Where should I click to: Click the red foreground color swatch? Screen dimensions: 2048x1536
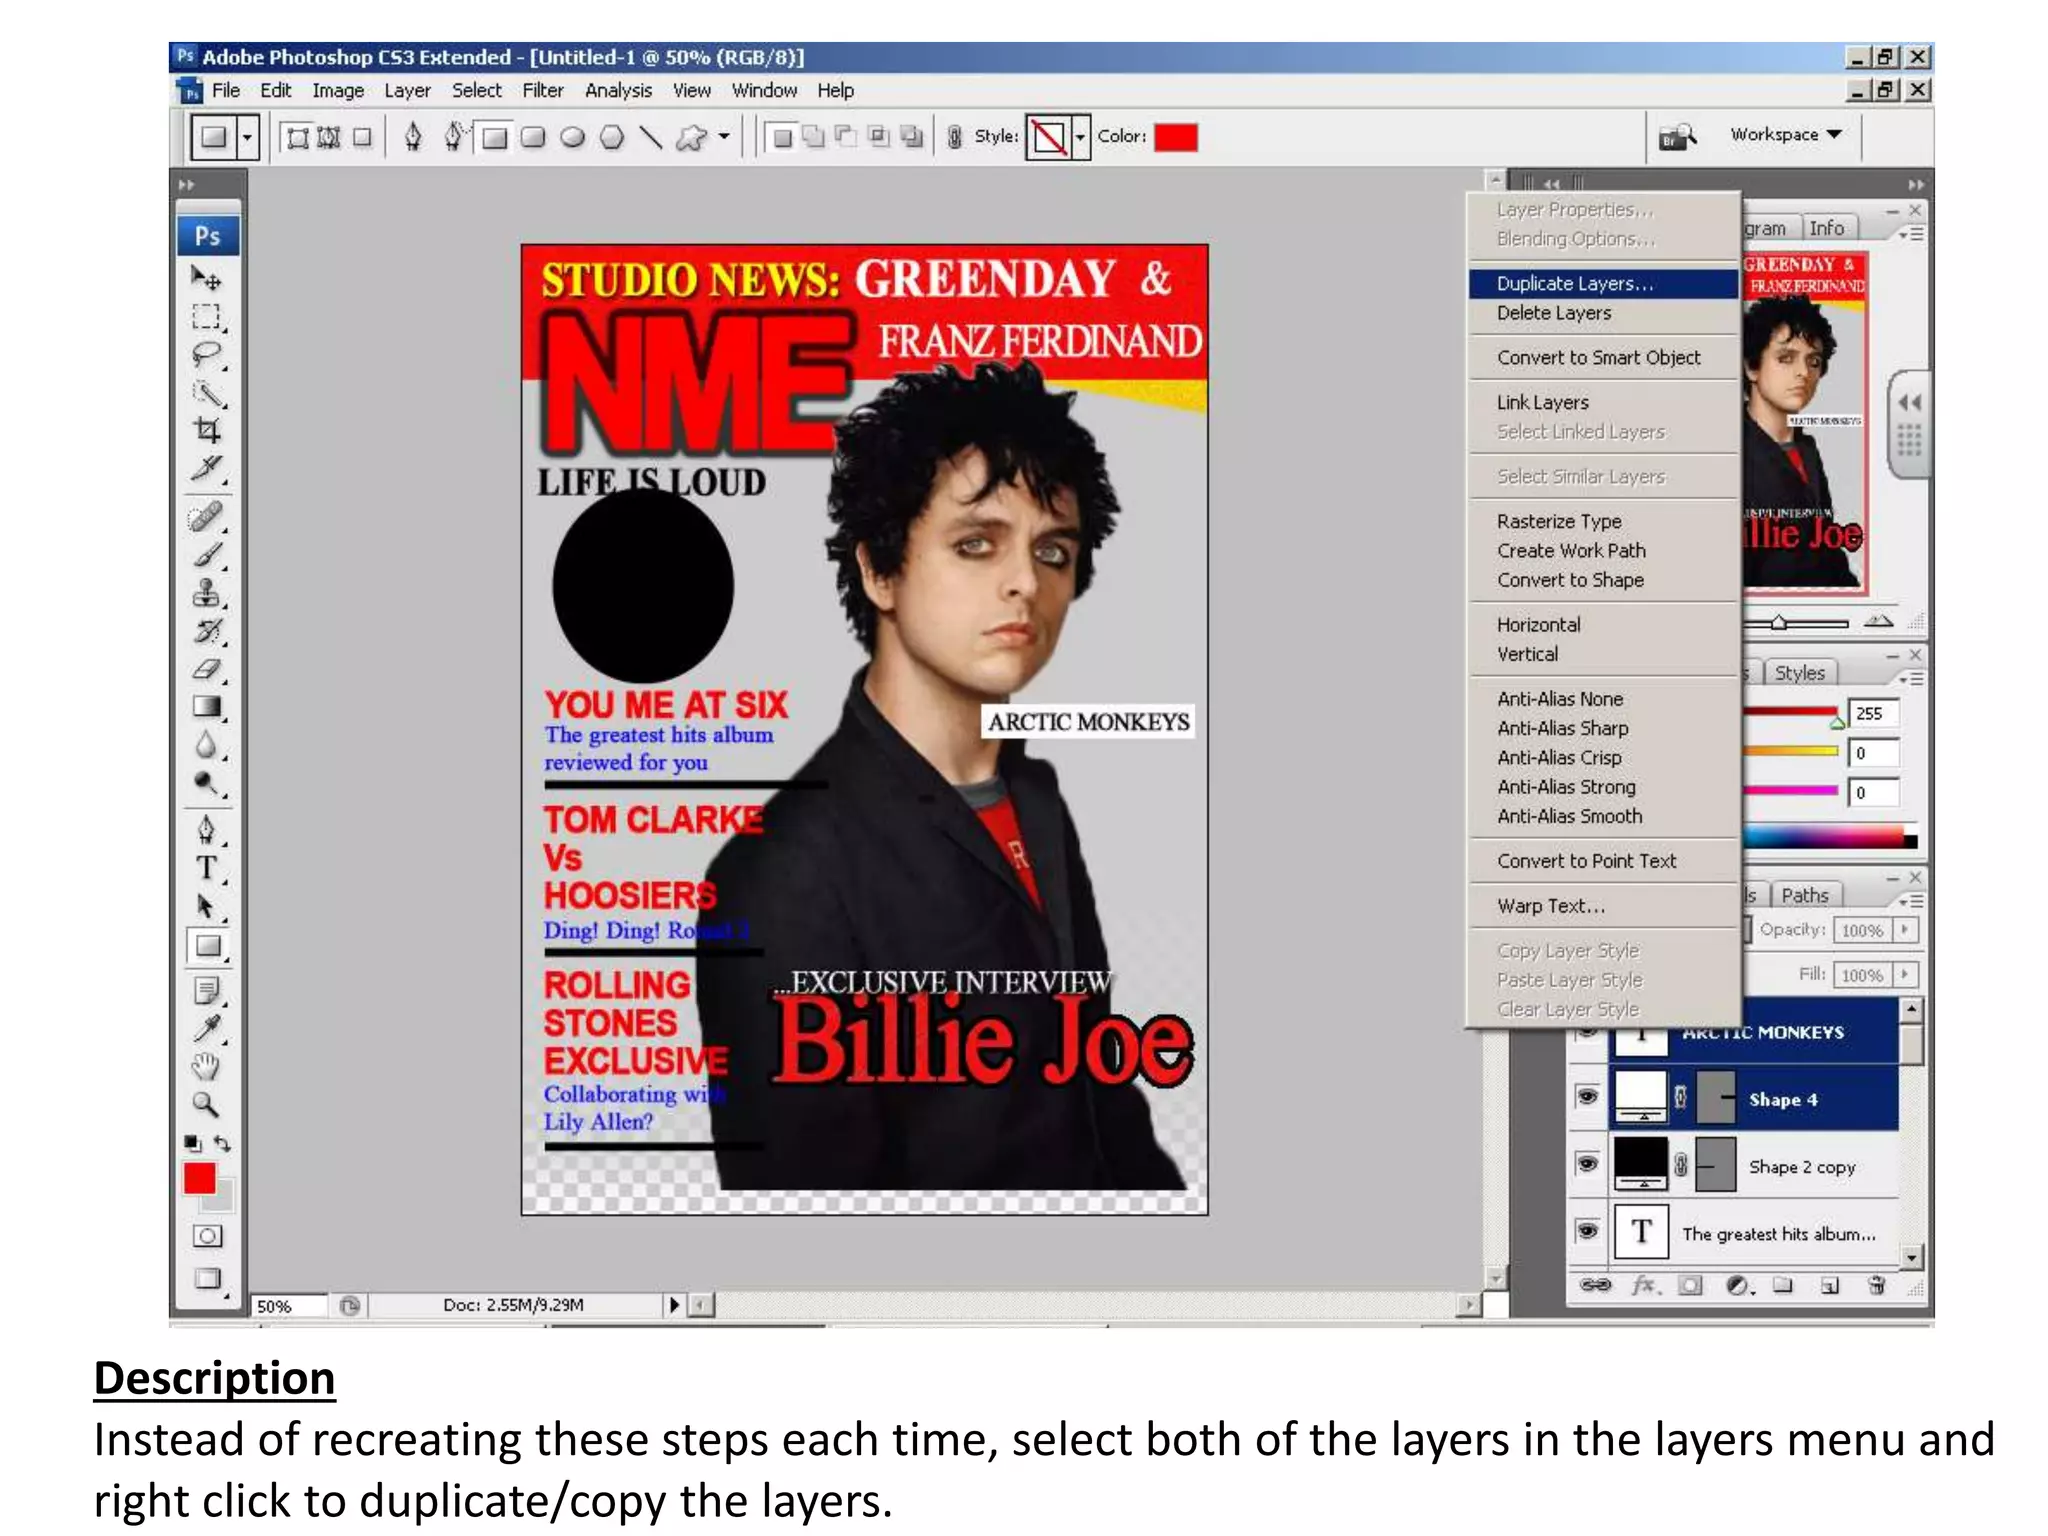[x=199, y=1178]
